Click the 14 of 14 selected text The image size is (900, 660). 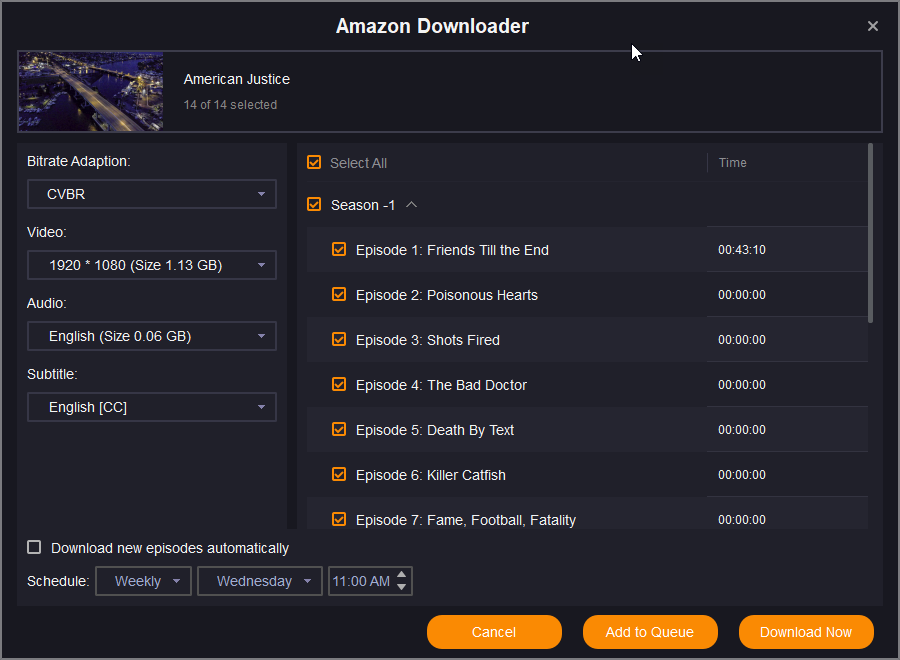[230, 105]
